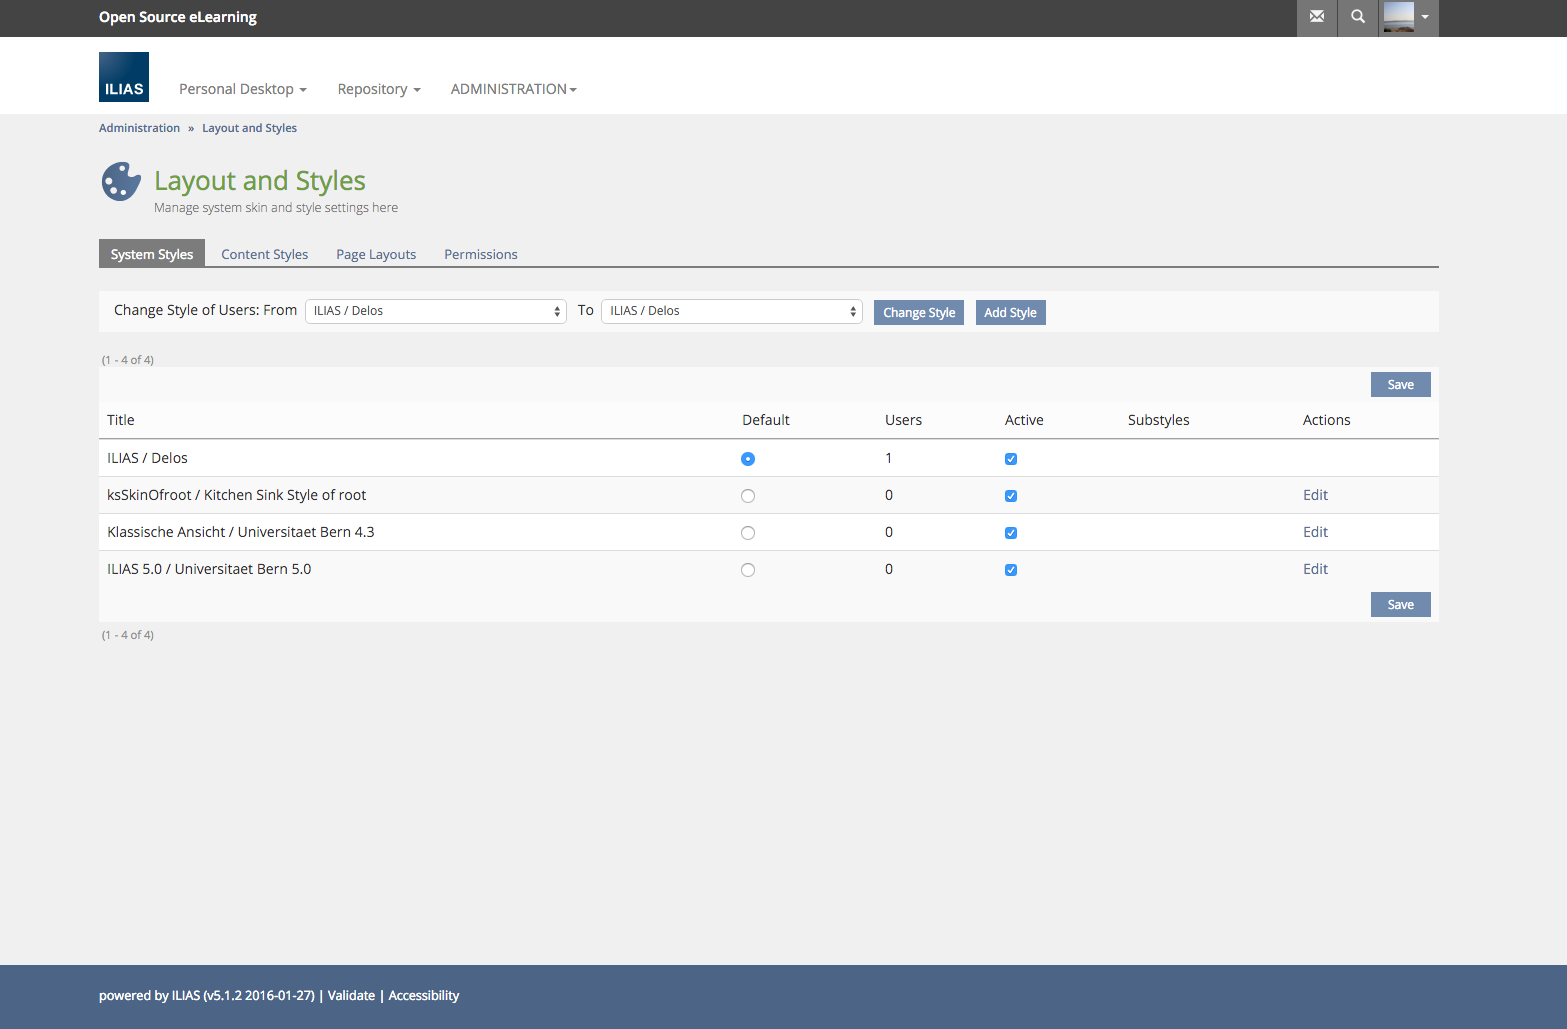Select Klassische Ansicht as default style
Image resolution: width=1567 pixels, height=1029 pixels.
pos(748,533)
